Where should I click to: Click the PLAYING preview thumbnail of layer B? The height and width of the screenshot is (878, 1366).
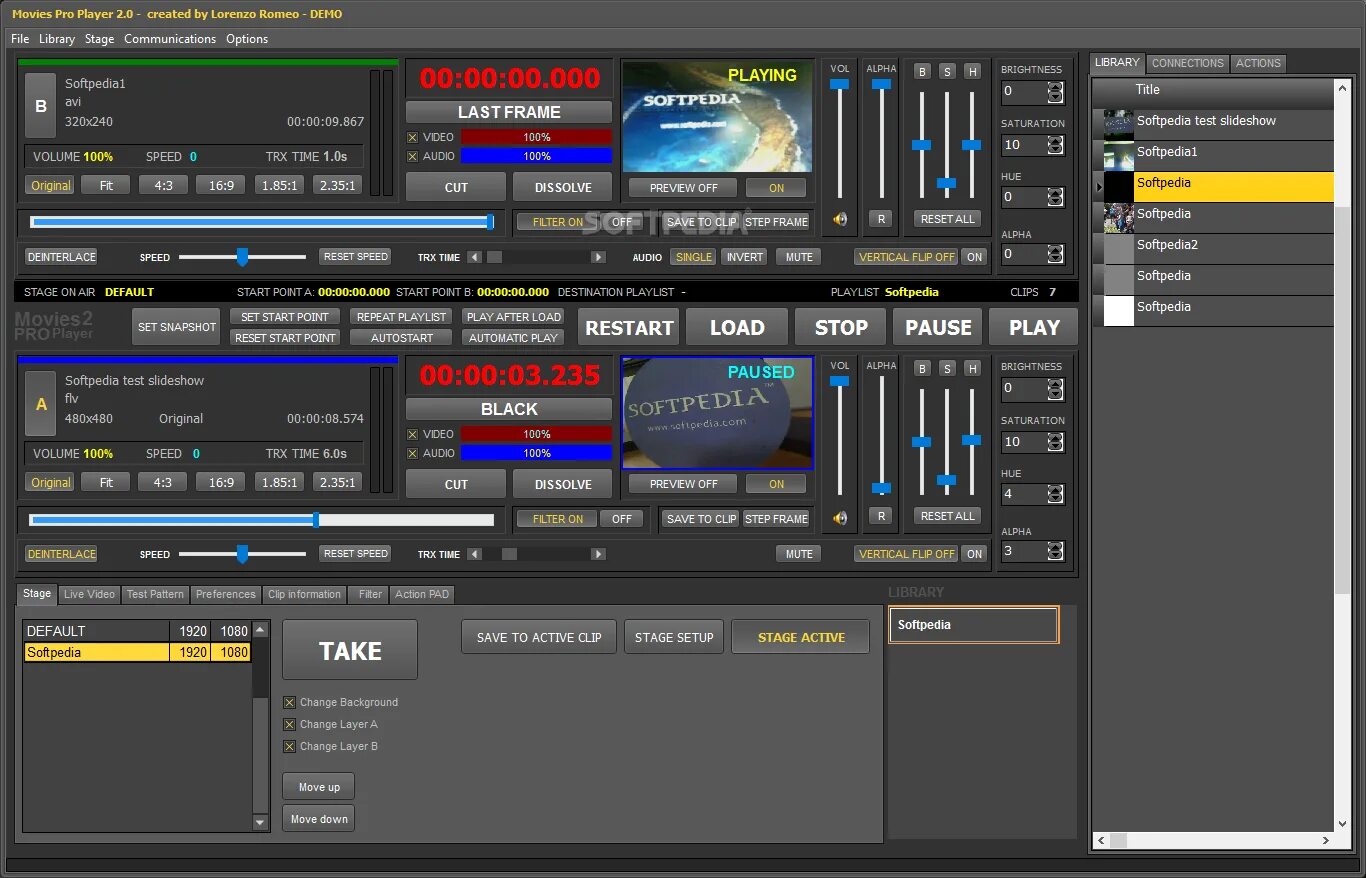717,116
